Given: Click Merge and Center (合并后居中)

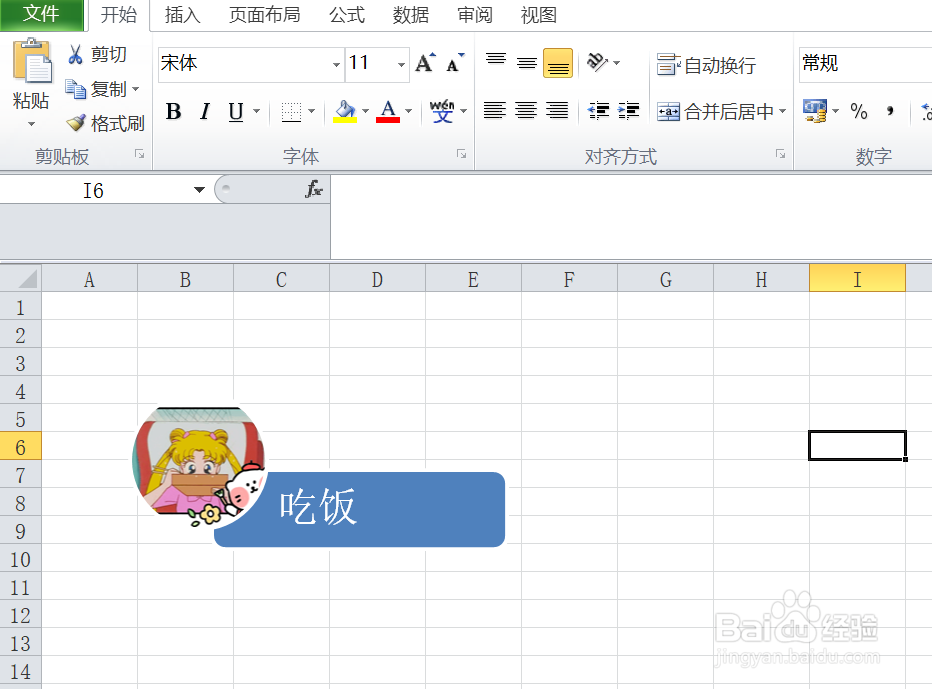Looking at the screenshot, I should click(x=715, y=111).
